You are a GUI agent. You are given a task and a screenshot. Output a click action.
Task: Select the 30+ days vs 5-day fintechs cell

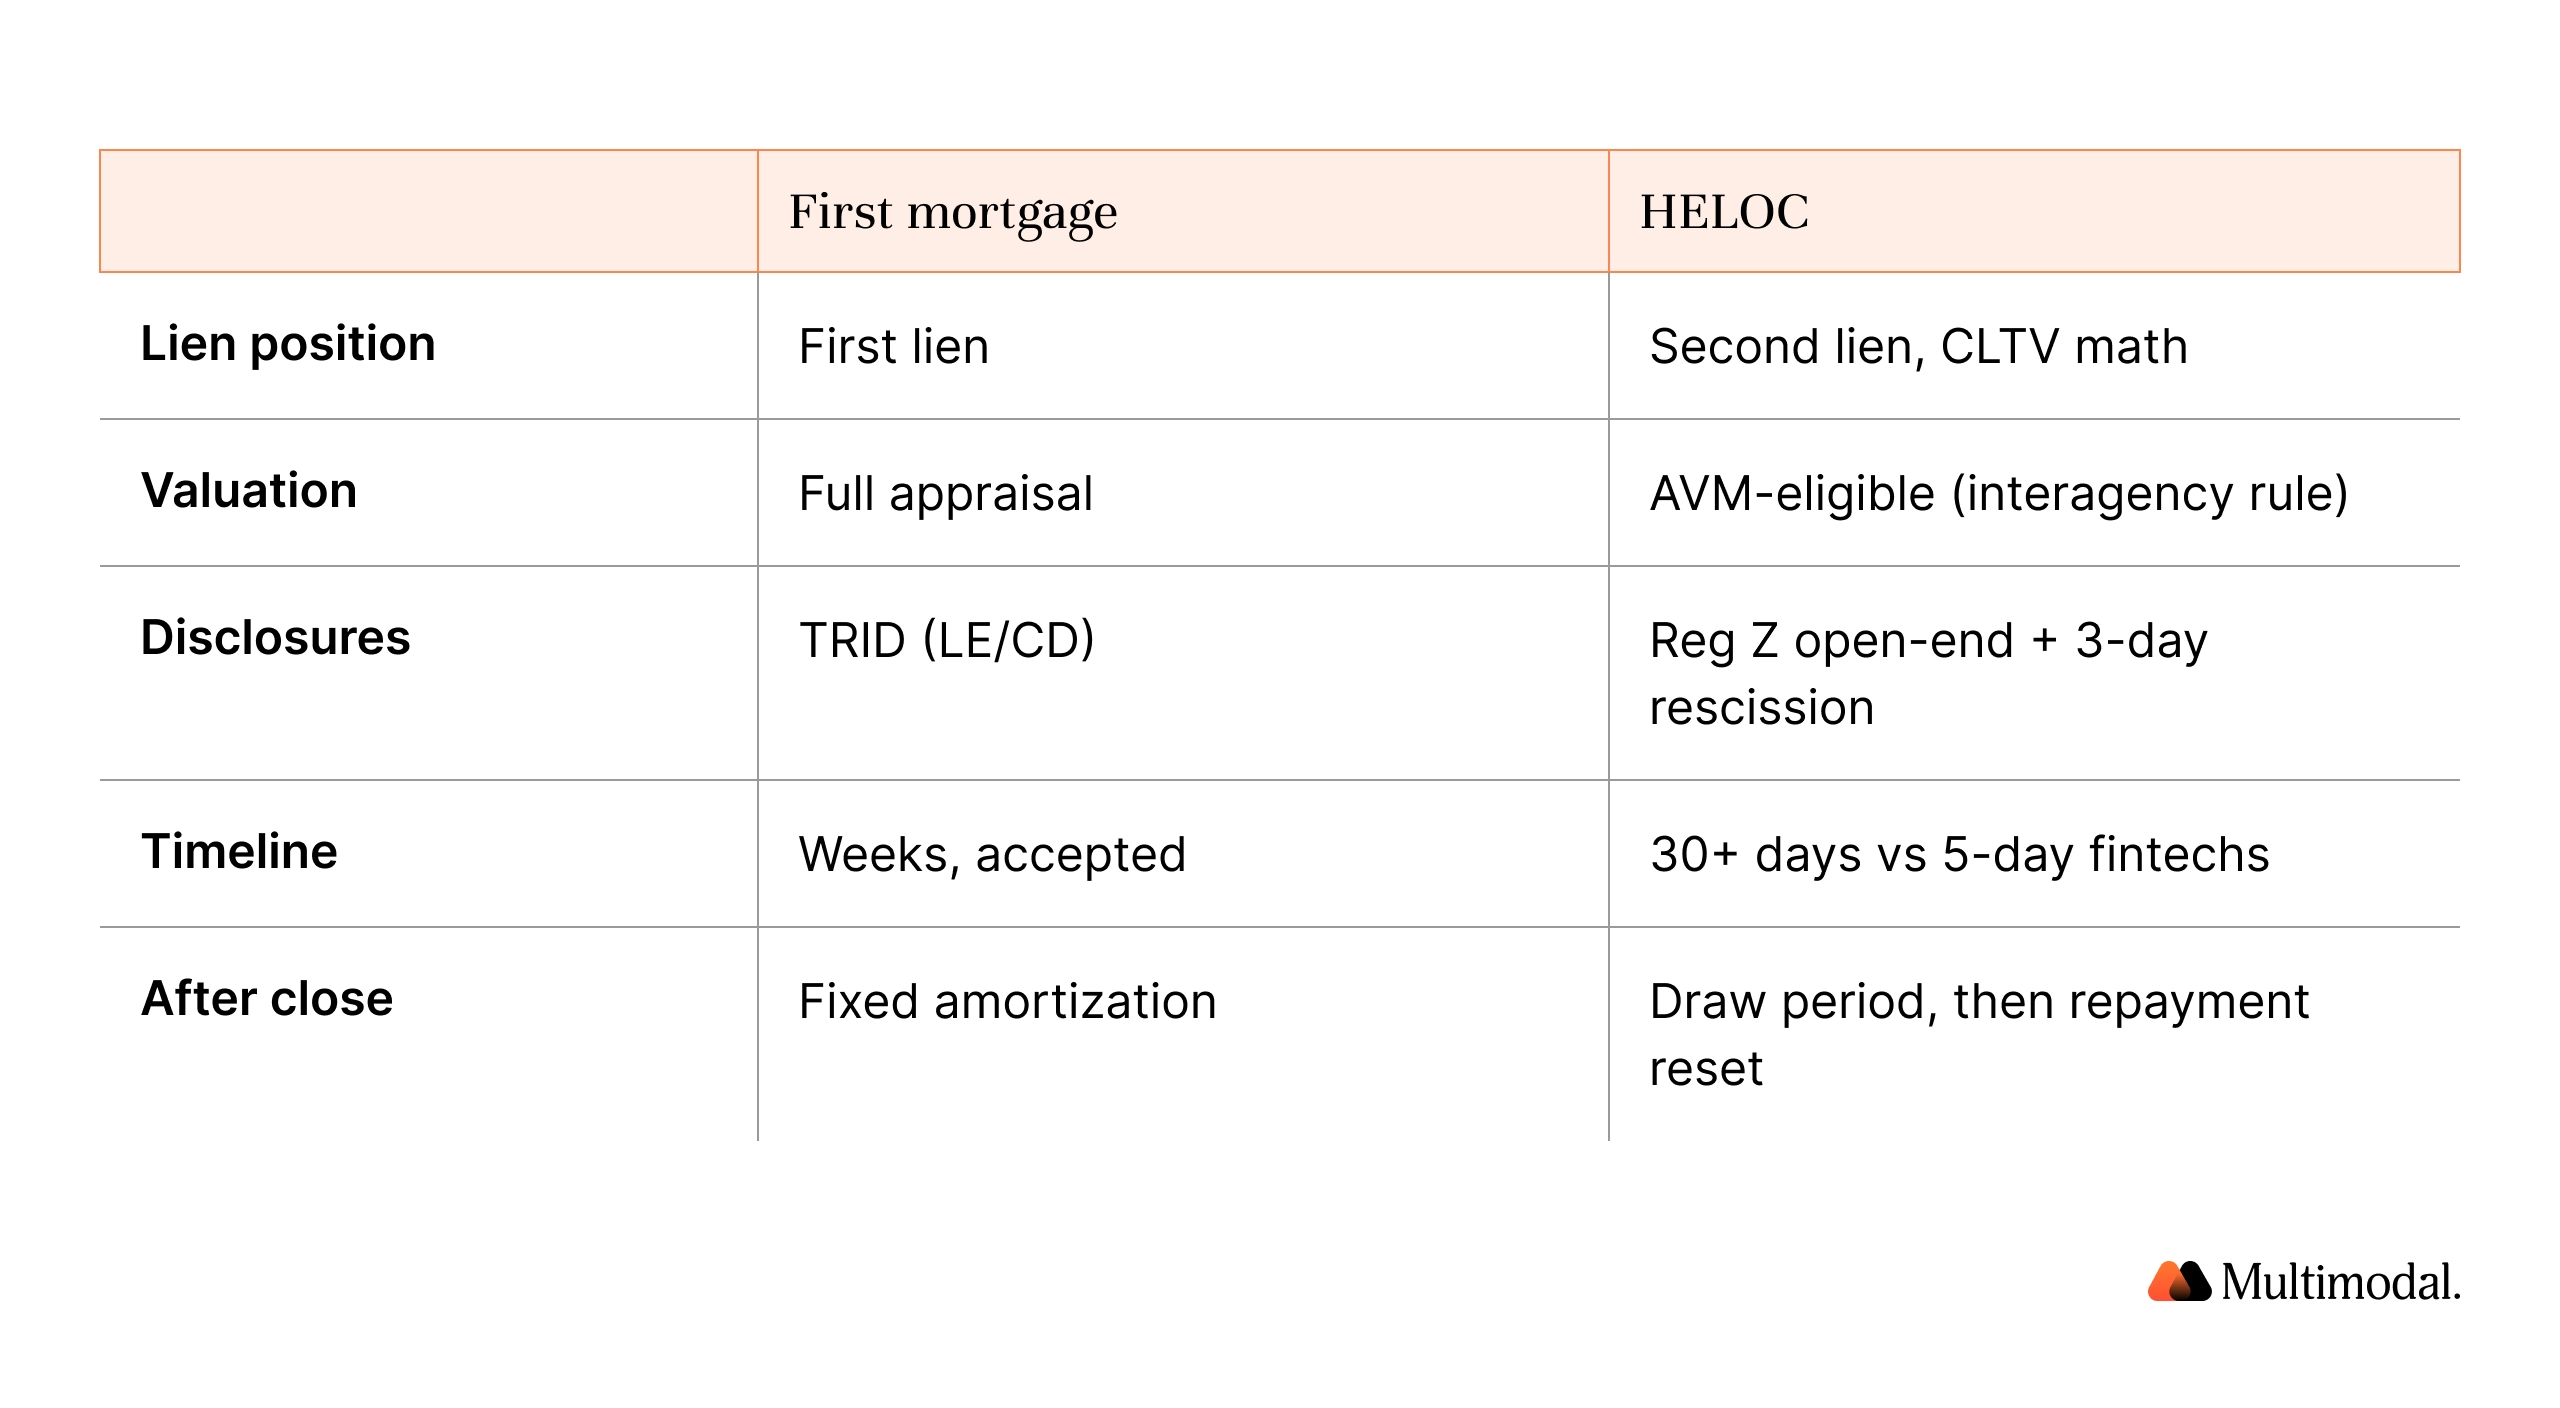[x=2034, y=854]
